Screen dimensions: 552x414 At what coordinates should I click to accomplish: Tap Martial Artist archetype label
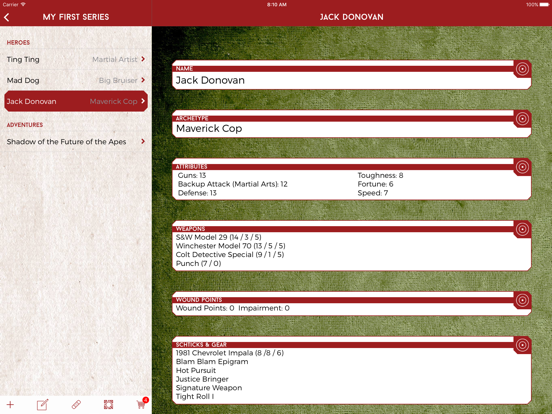(x=115, y=59)
